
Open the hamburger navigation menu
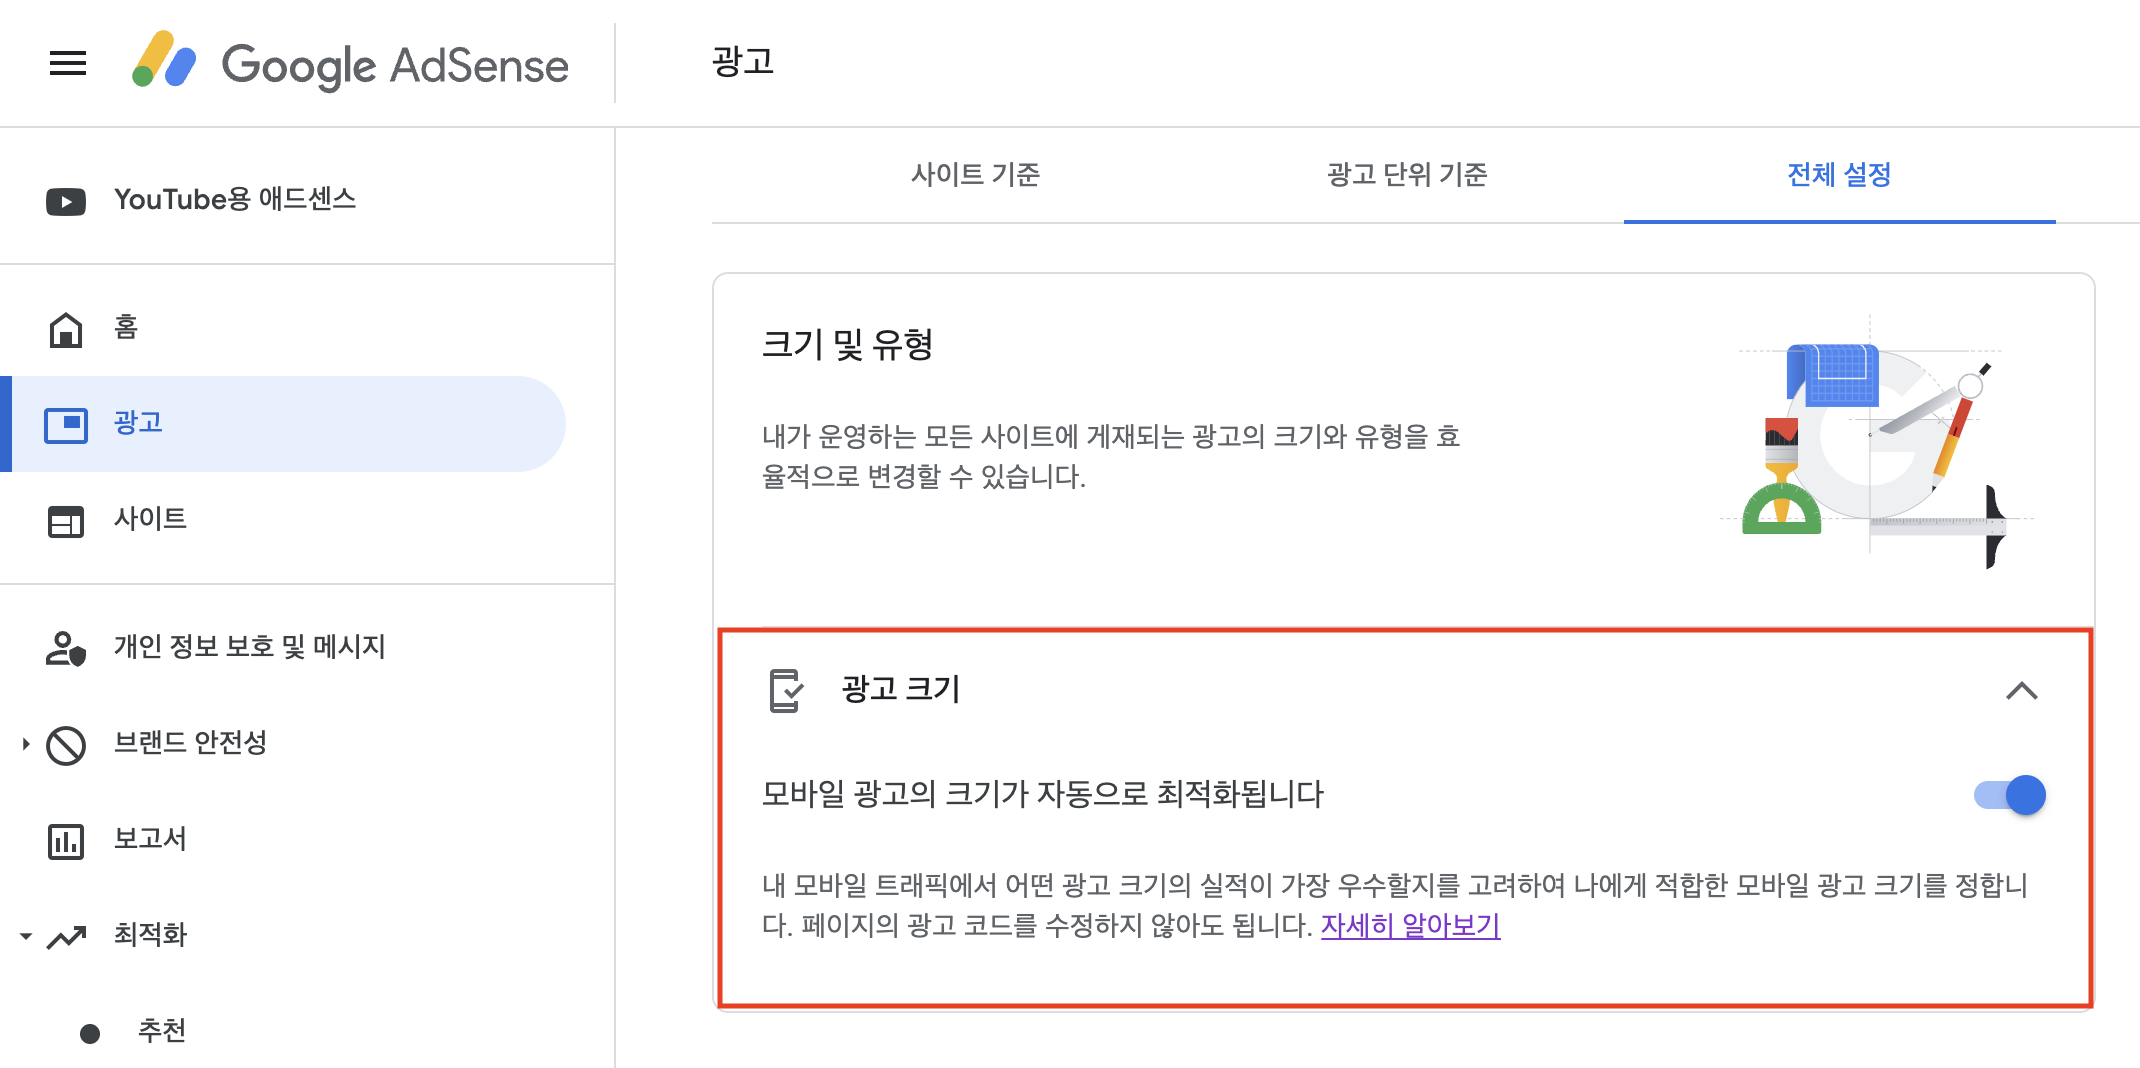coord(67,63)
